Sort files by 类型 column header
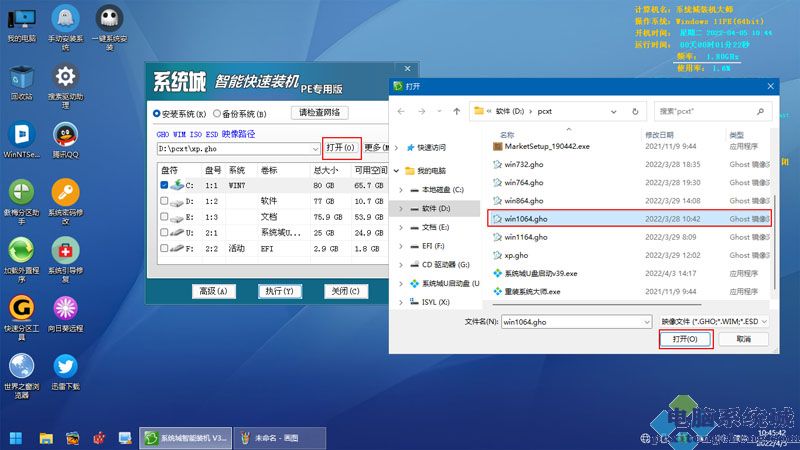800x450 pixels. (x=736, y=135)
